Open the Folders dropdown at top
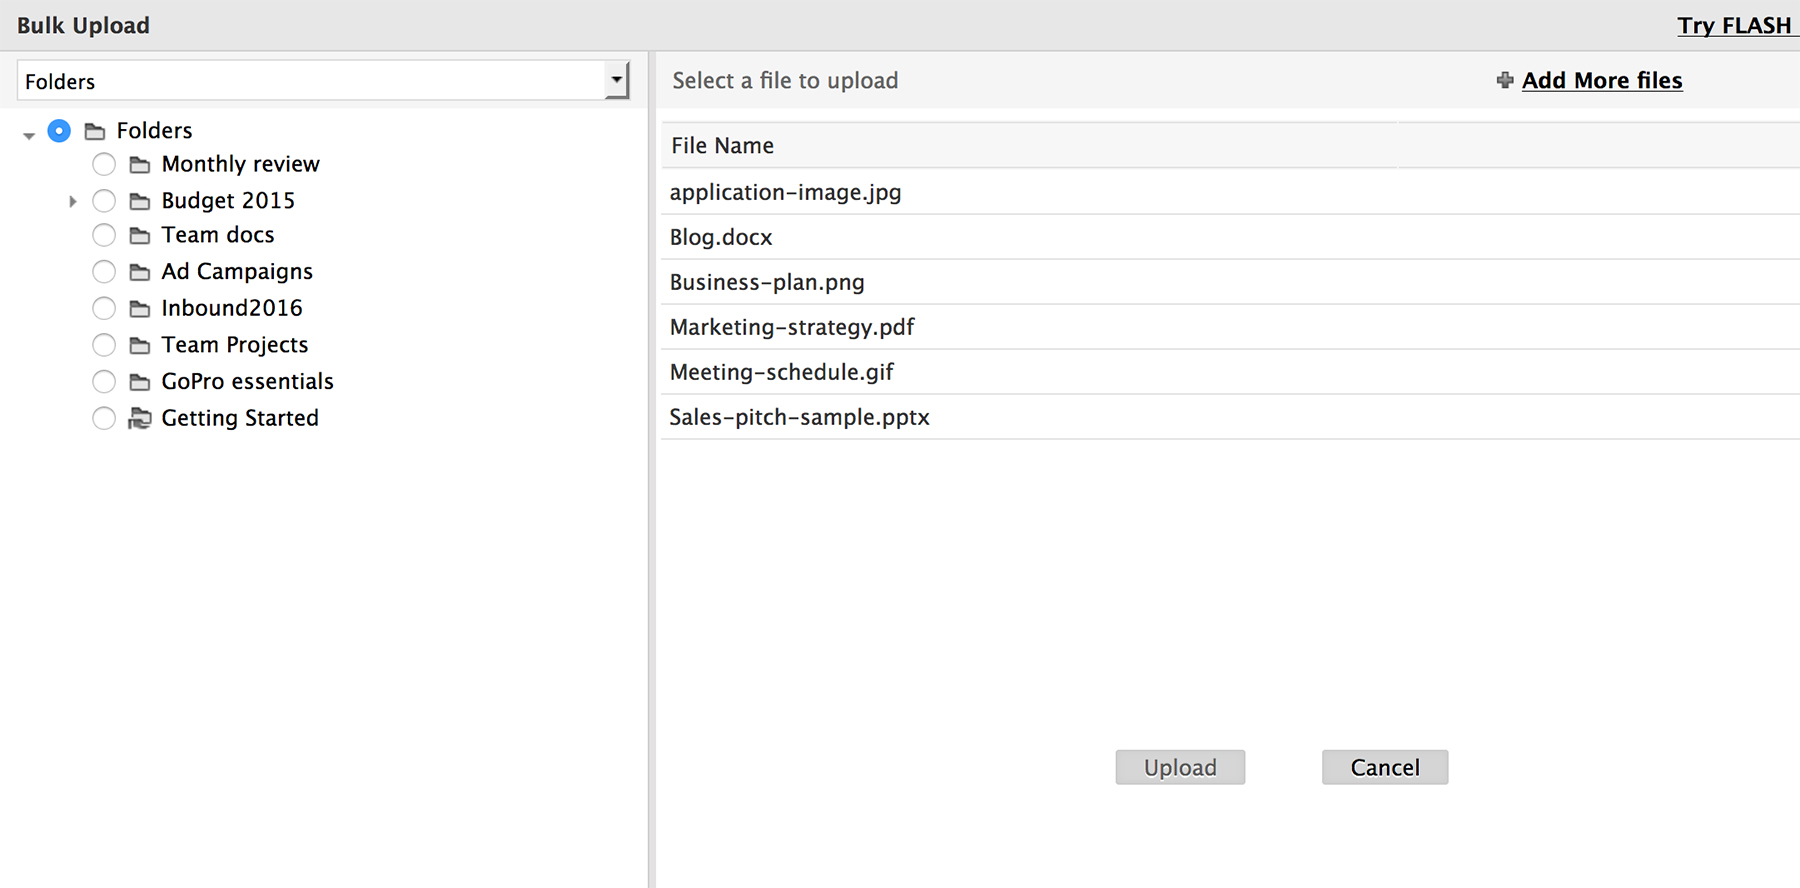1800x888 pixels. 616,80
